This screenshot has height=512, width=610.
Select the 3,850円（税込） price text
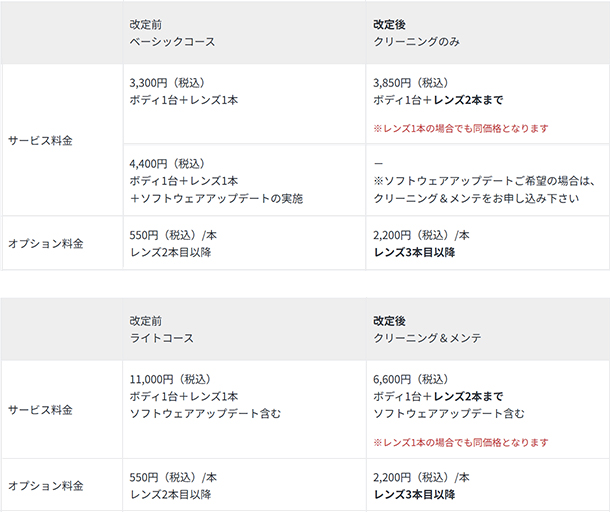coord(410,82)
